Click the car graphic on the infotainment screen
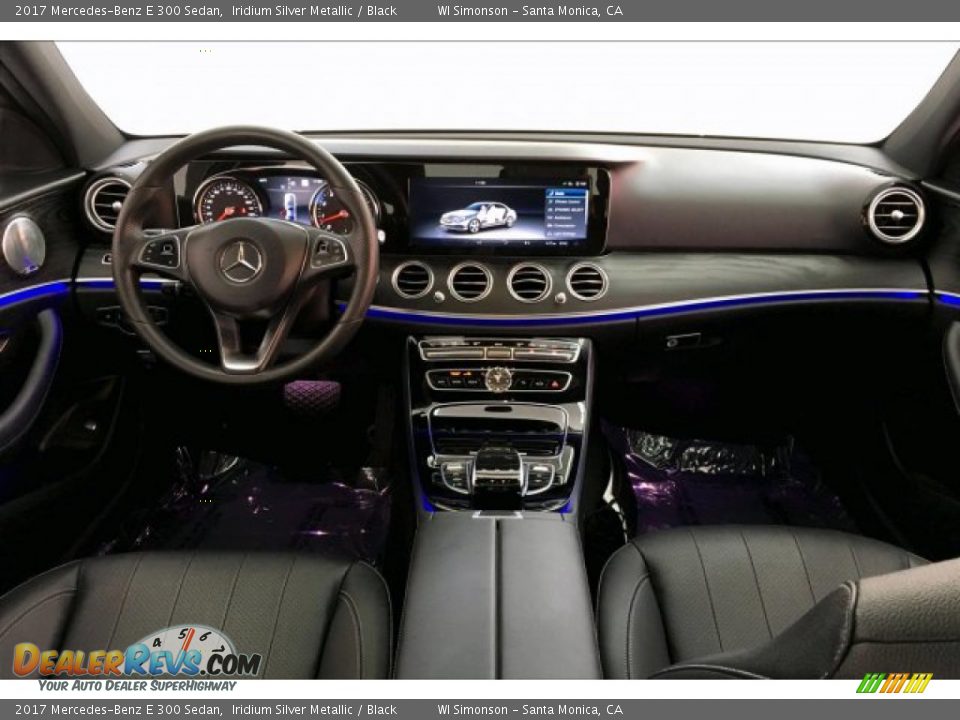The width and height of the screenshot is (960, 720). tap(475, 218)
